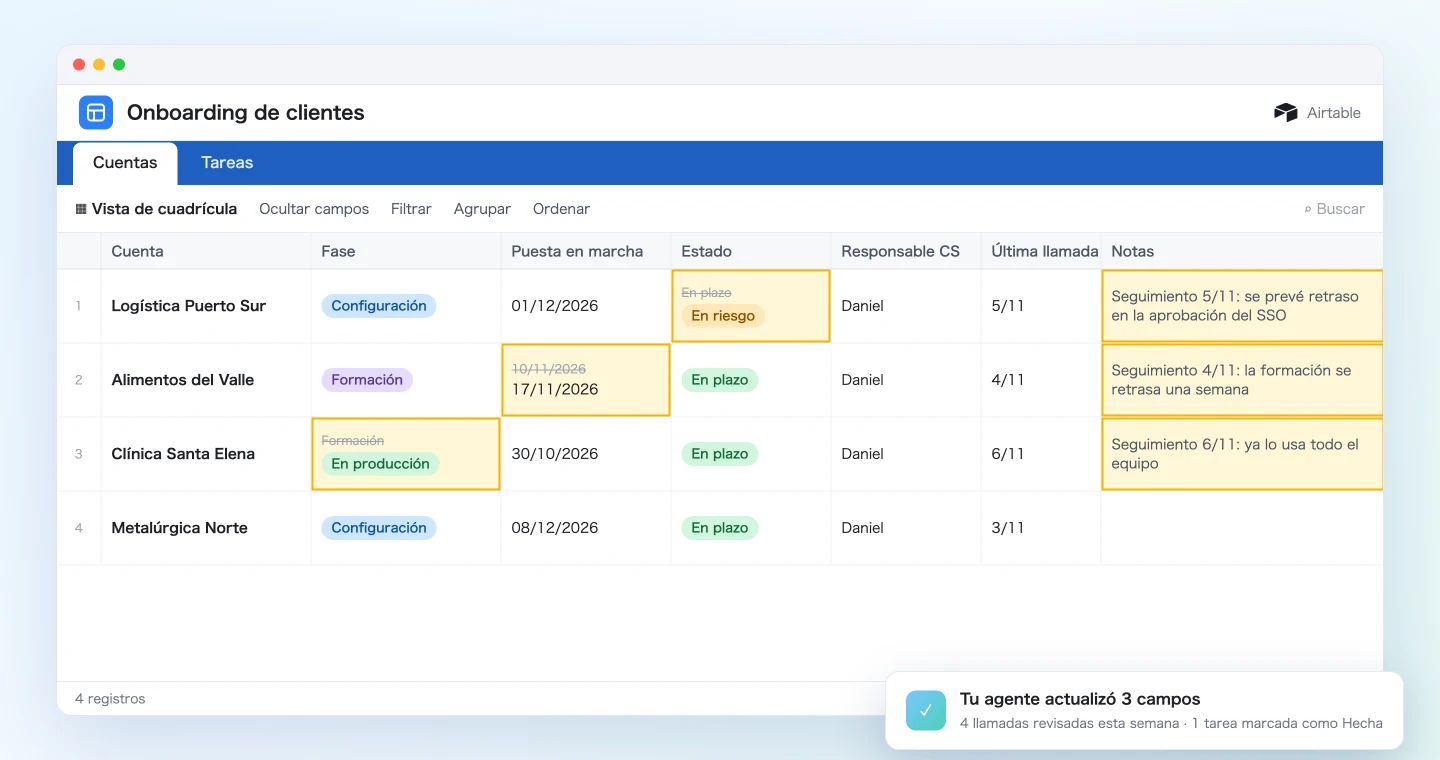1440x760 pixels.
Task: Click Última llamada column header
Action: 1041,251
